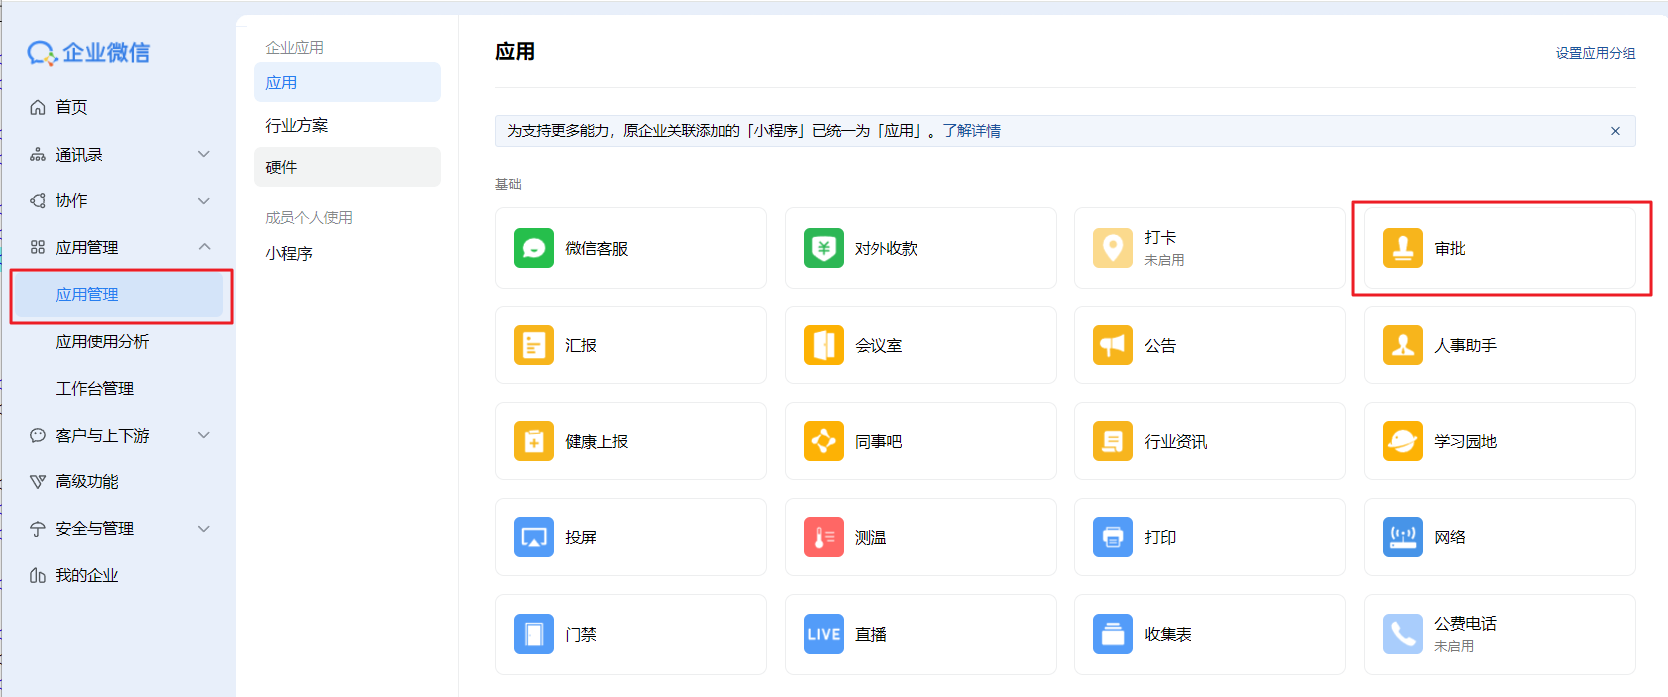Open the 微信客服 app icon
The image size is (1668, 697).
[534, 248]
